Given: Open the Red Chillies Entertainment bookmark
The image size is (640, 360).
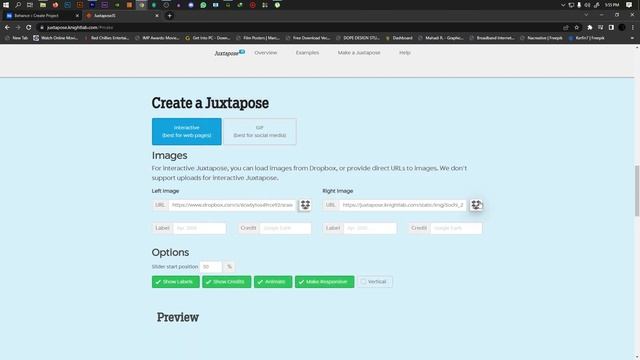Looking at the screenshot, I should pos(107,38).
